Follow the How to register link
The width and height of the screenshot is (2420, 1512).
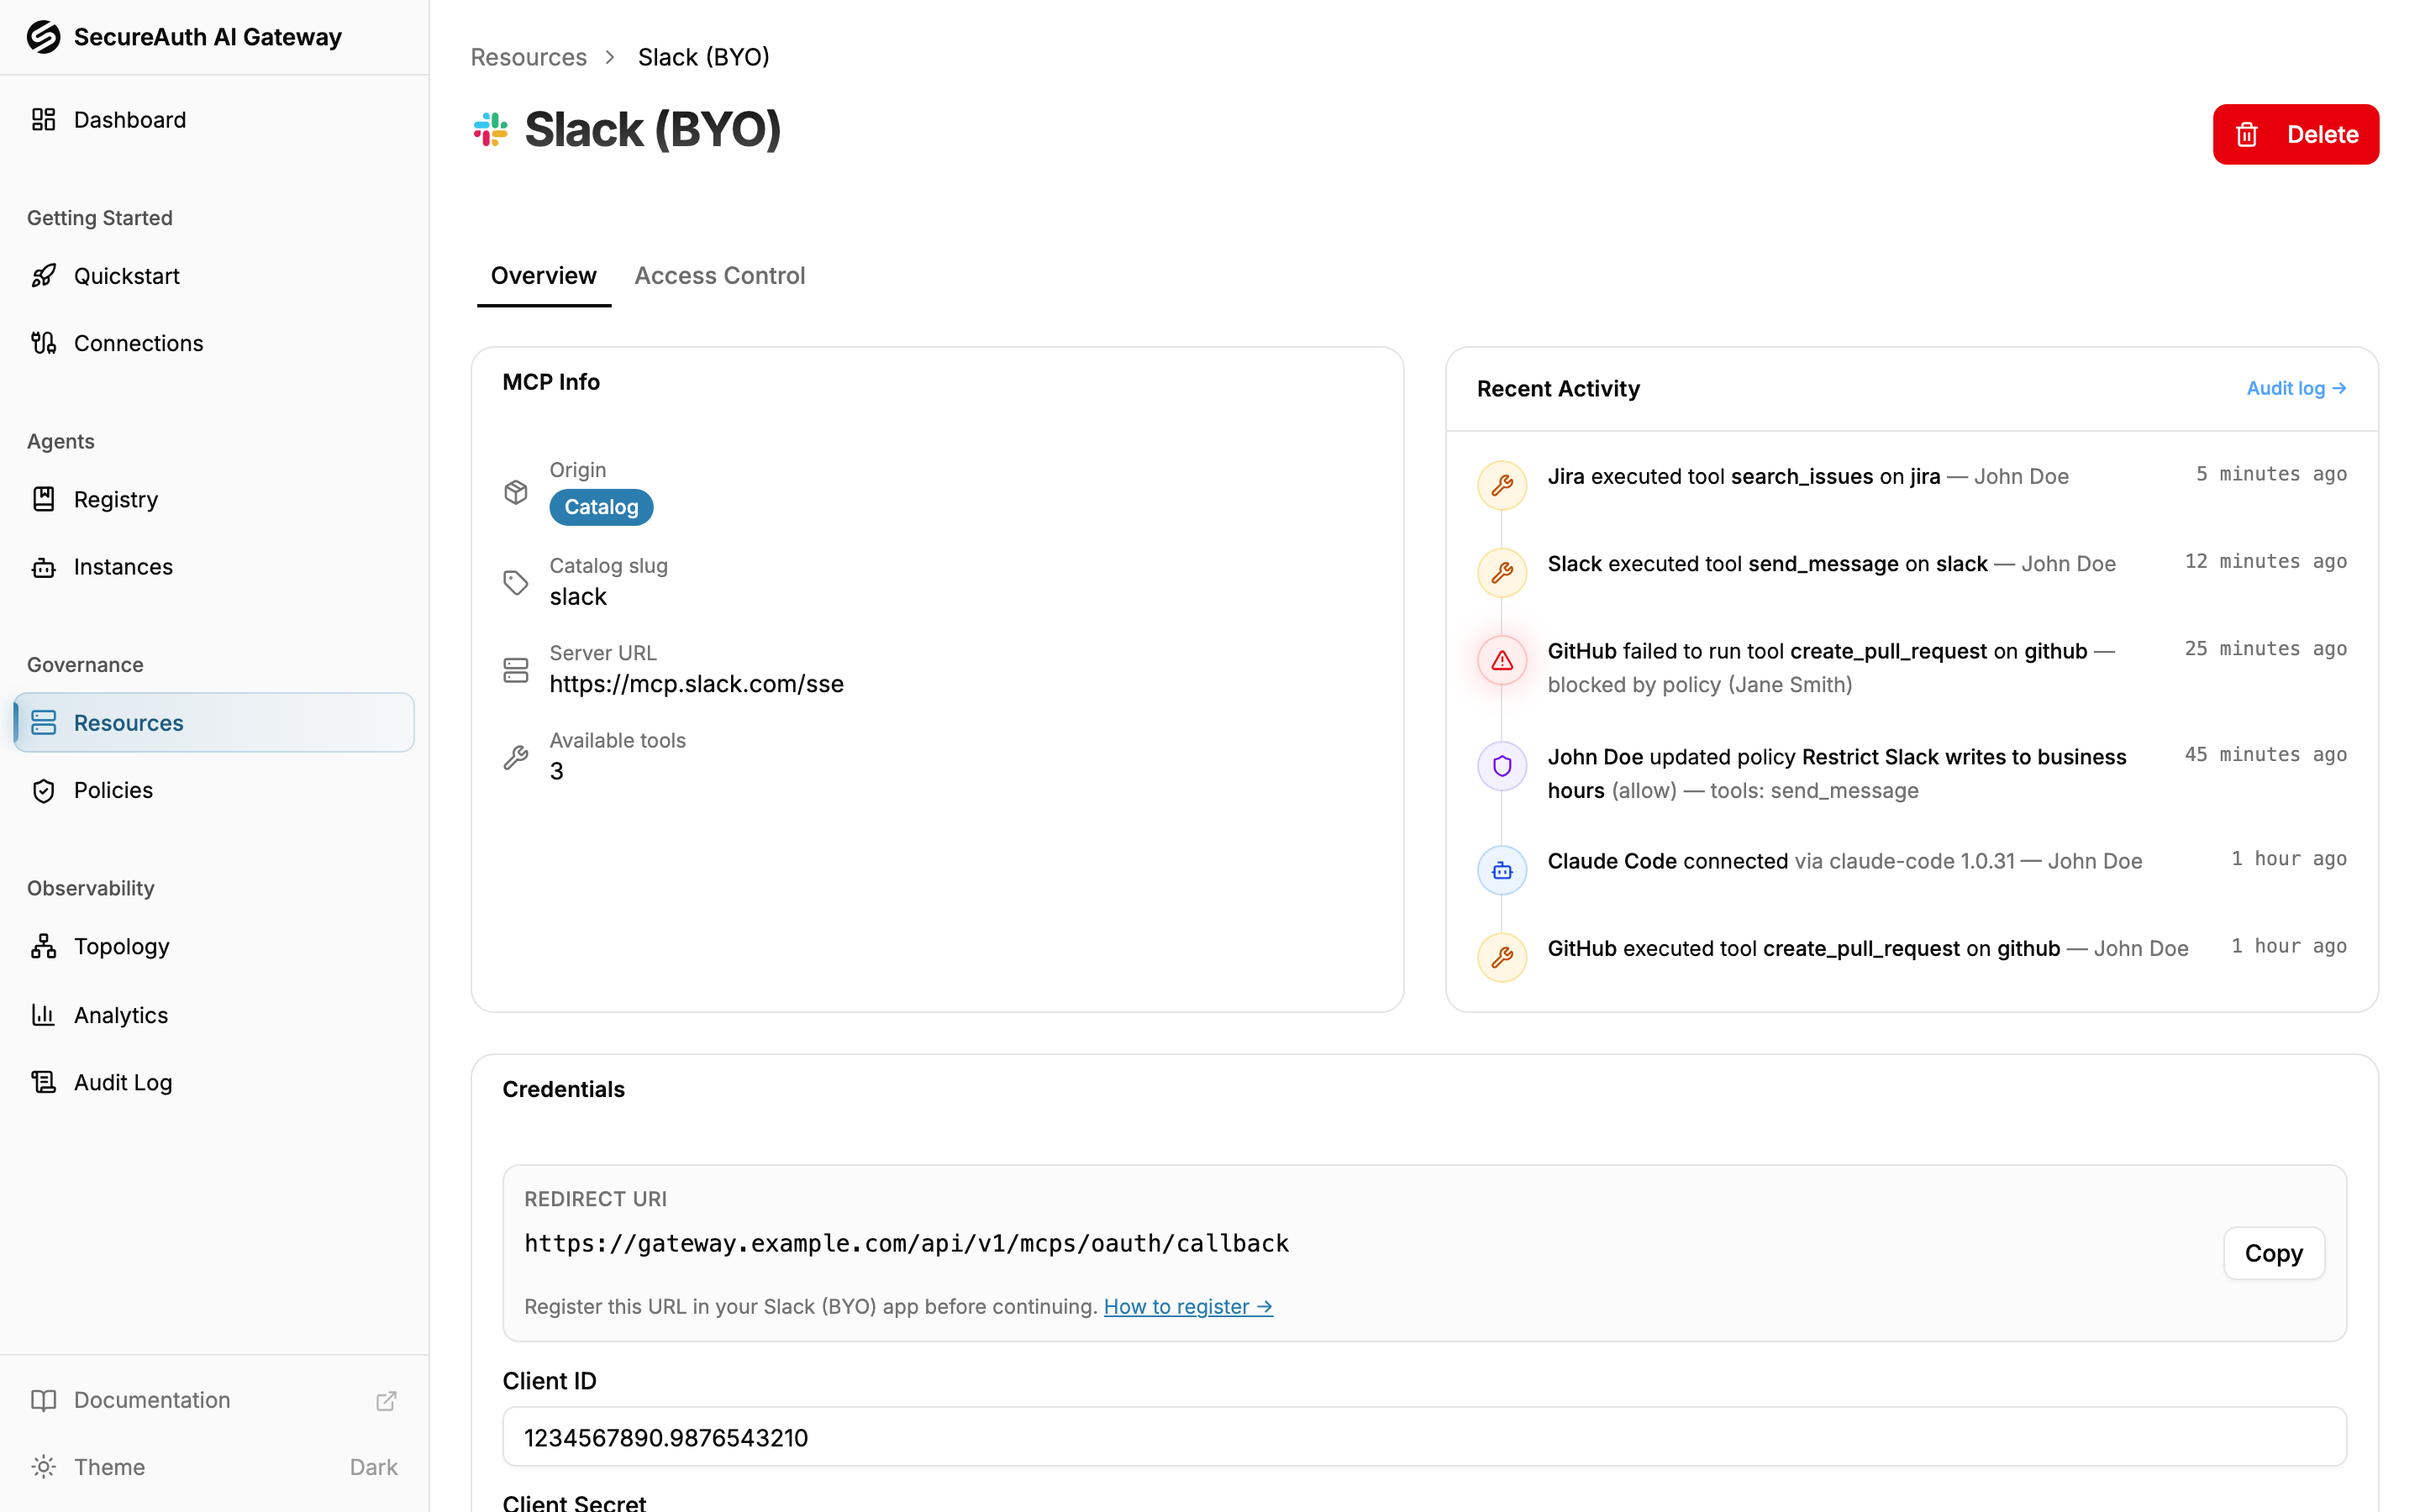tap(1188, 1307)
